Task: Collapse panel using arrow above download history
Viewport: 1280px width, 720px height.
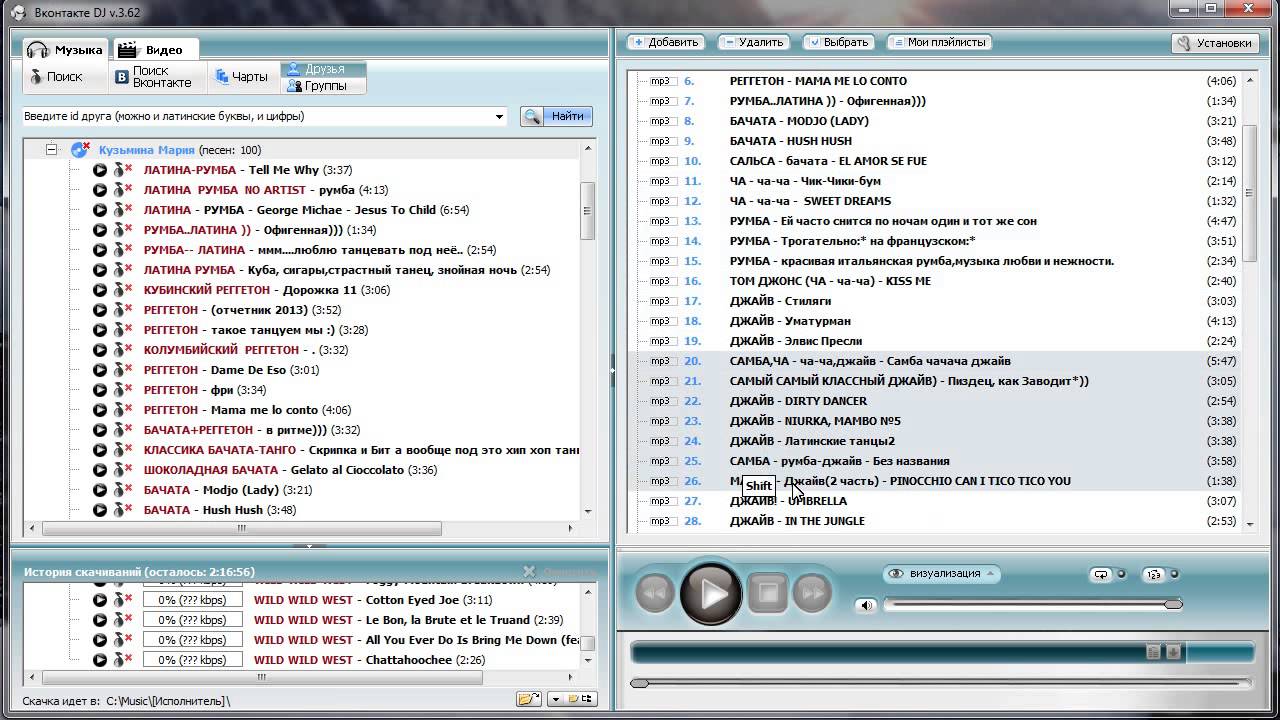Action: click(310, 546)
